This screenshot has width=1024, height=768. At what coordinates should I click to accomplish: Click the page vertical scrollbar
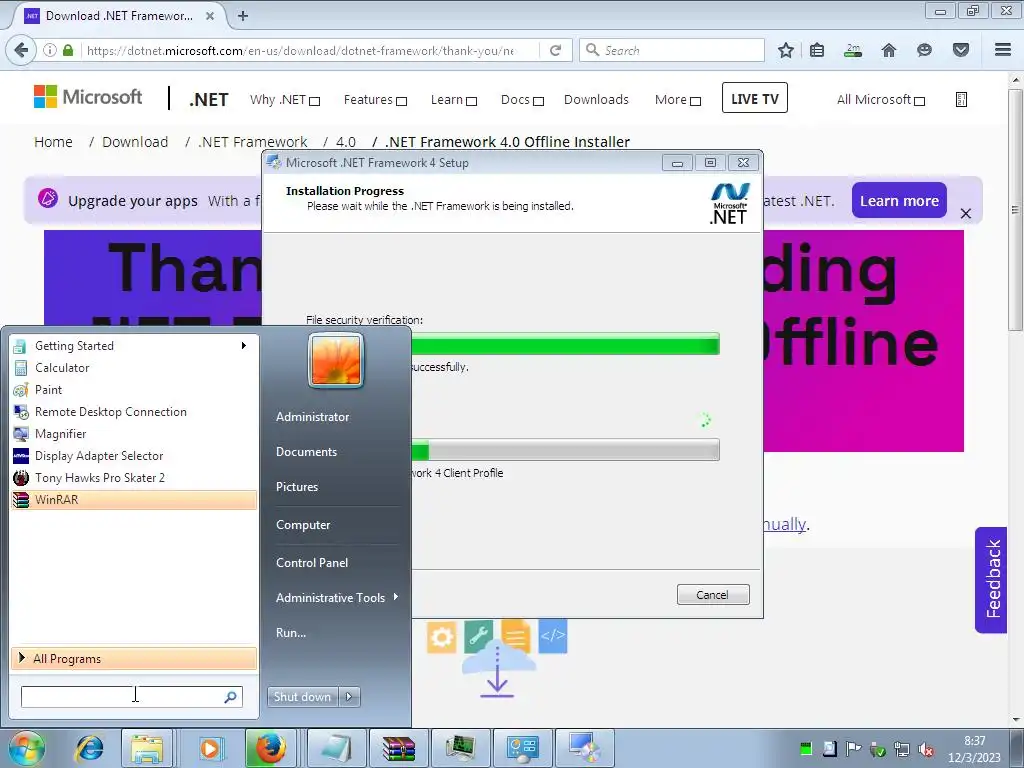point(1015,210)
